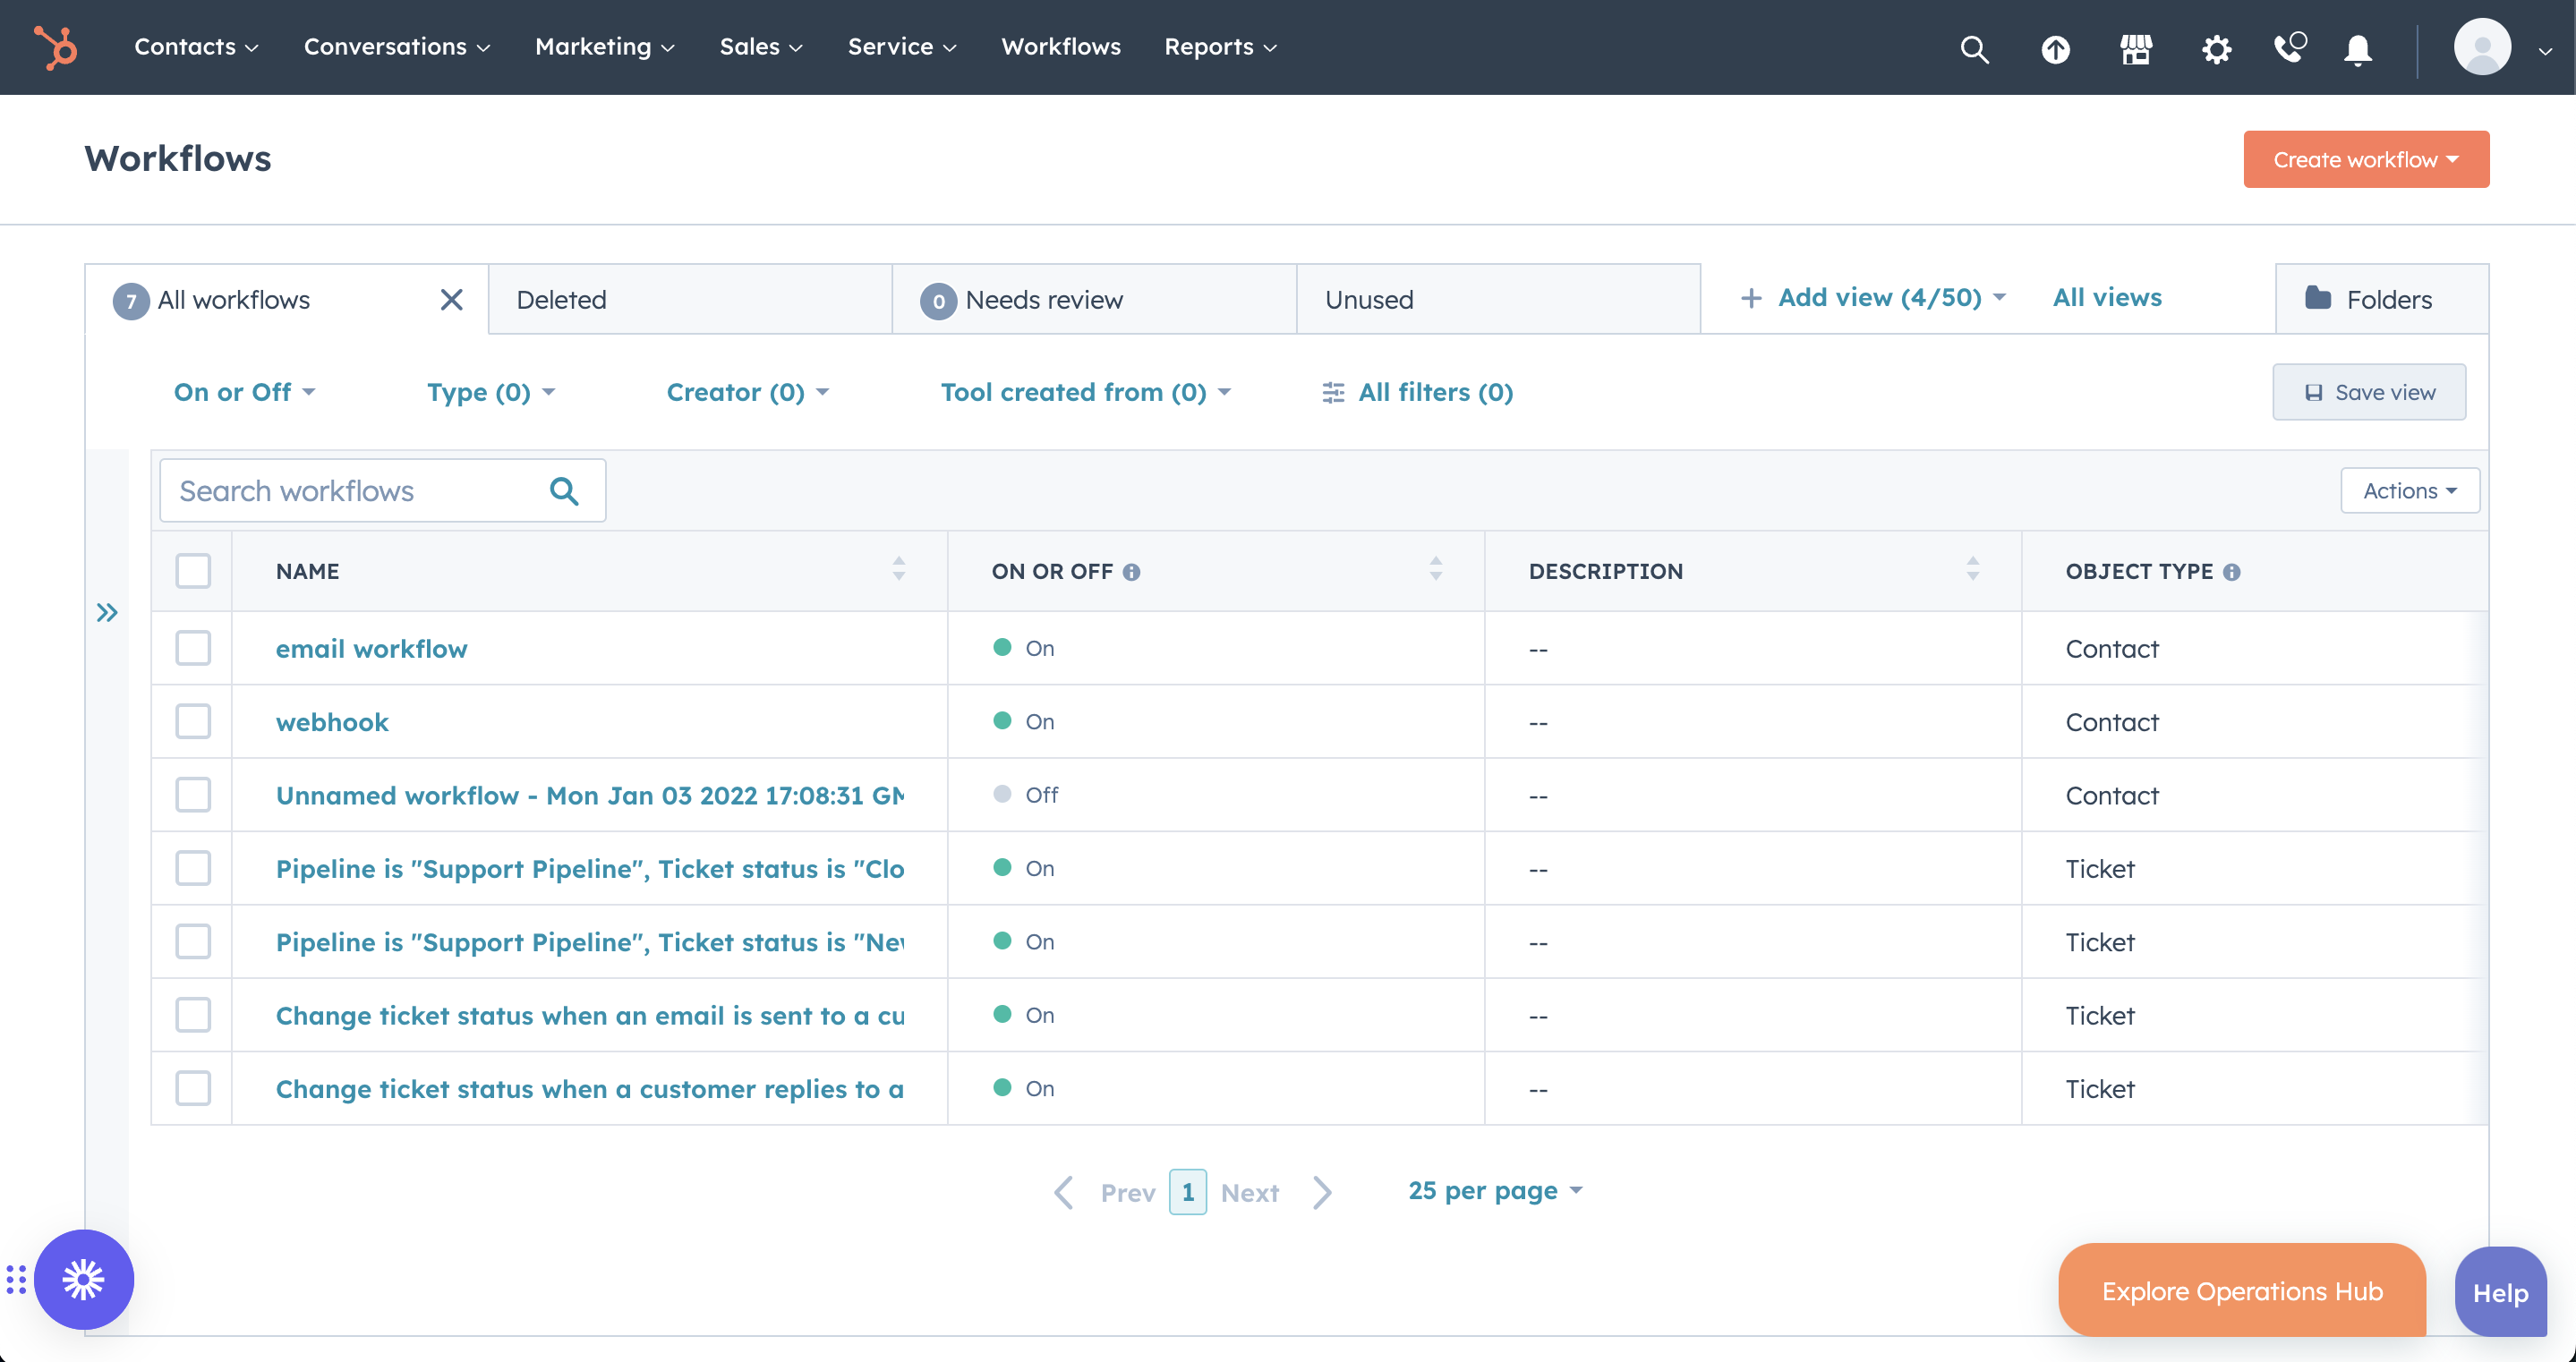
Task: Check the checkbox for email workflow row
Action: point(192,648)
